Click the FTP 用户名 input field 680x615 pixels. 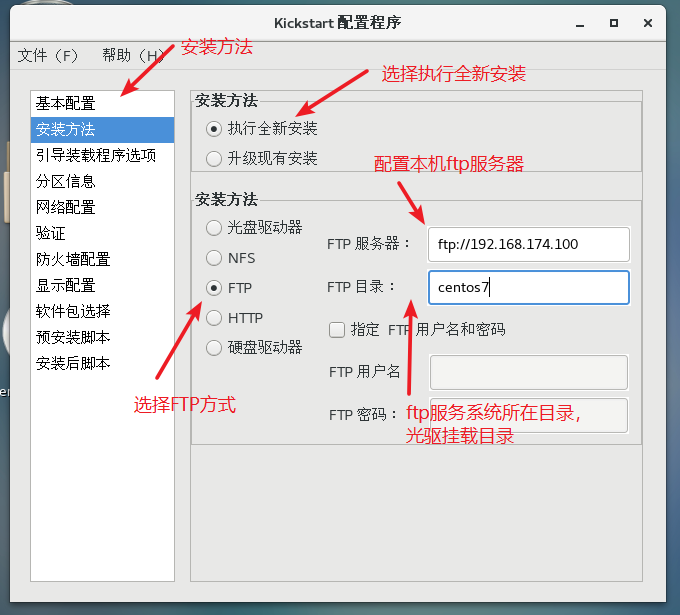(529, 373)
